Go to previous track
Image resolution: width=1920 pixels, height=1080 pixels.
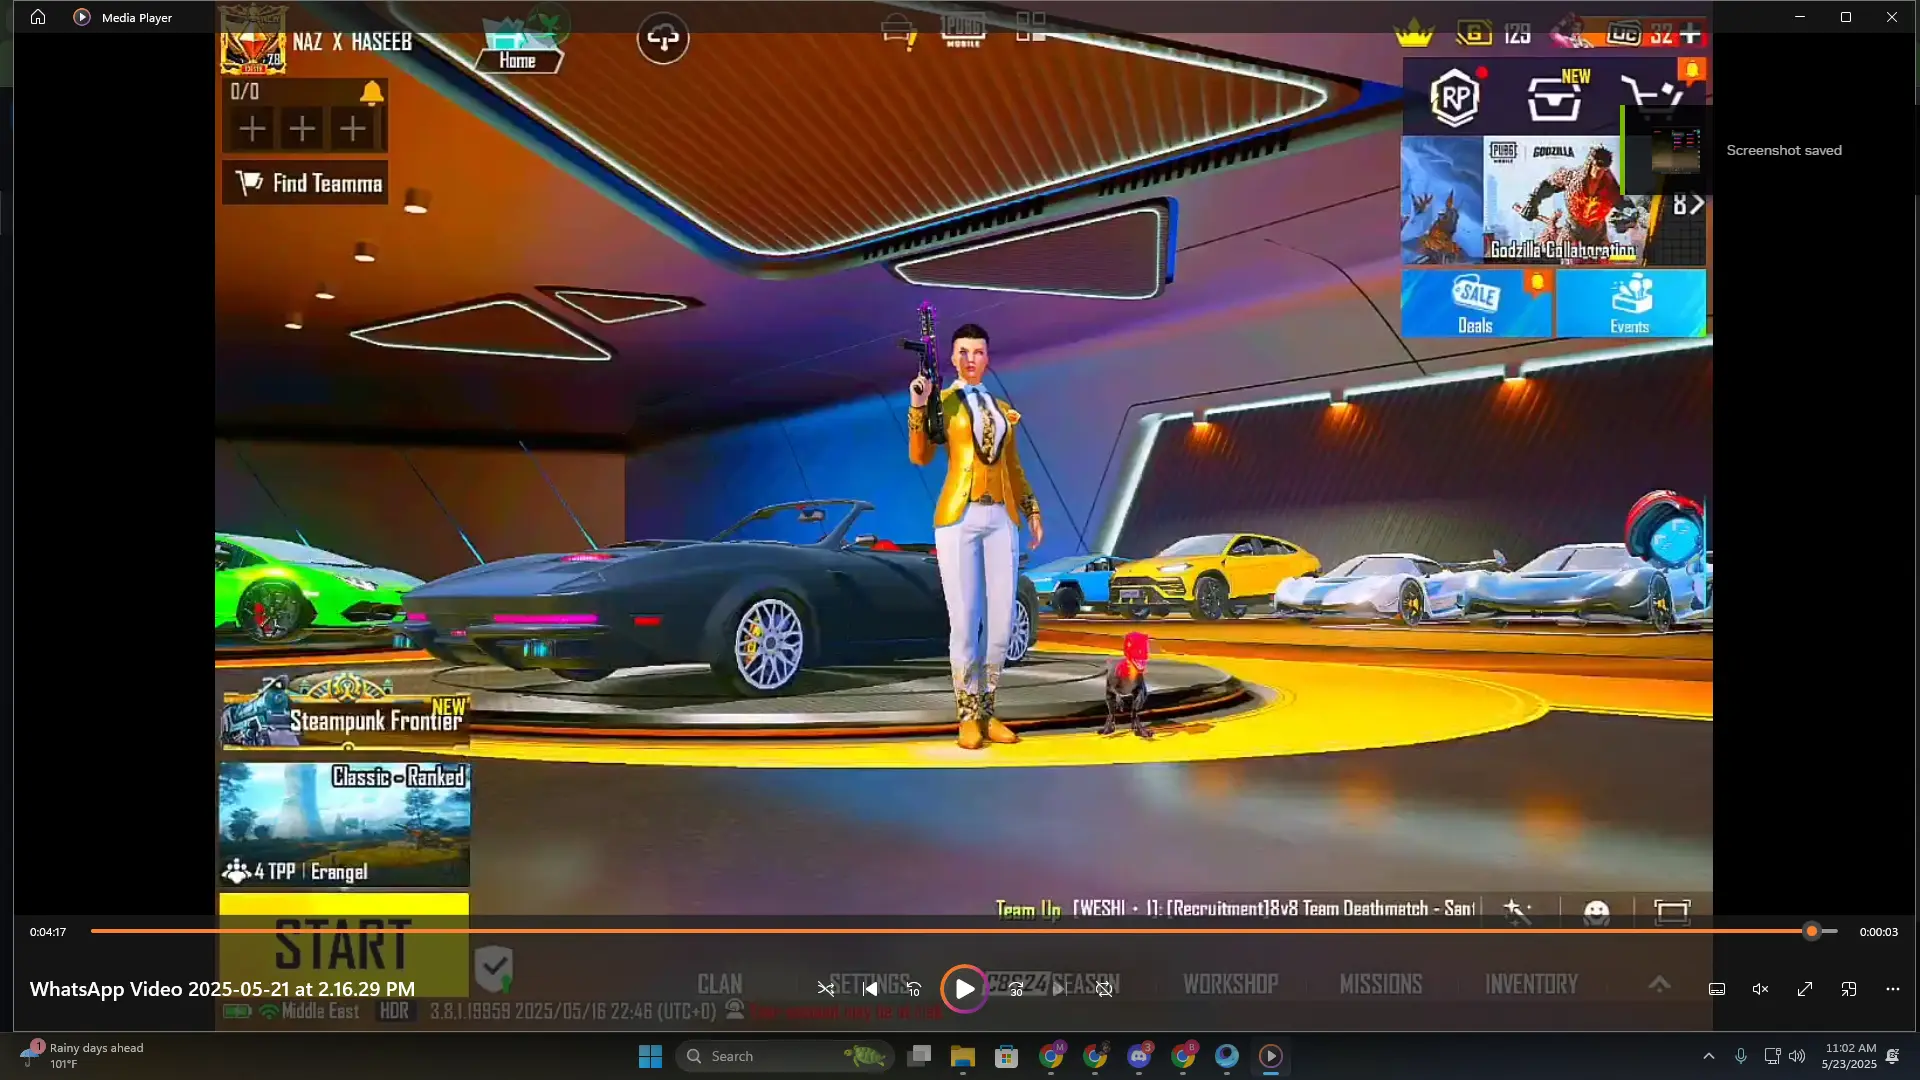point(870,989)
